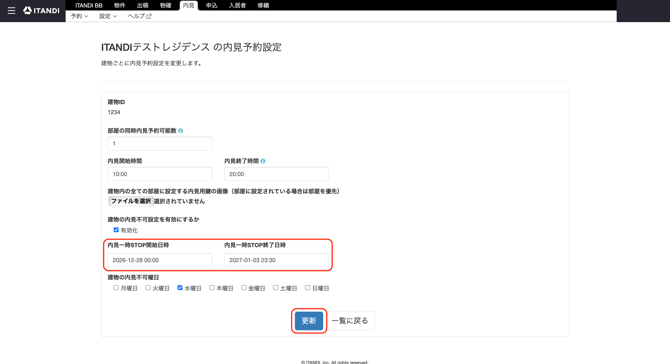This screenshot has width=670, height=364.
Task: Expand the 予約 dropdown menu
Action: pos(79,16)
